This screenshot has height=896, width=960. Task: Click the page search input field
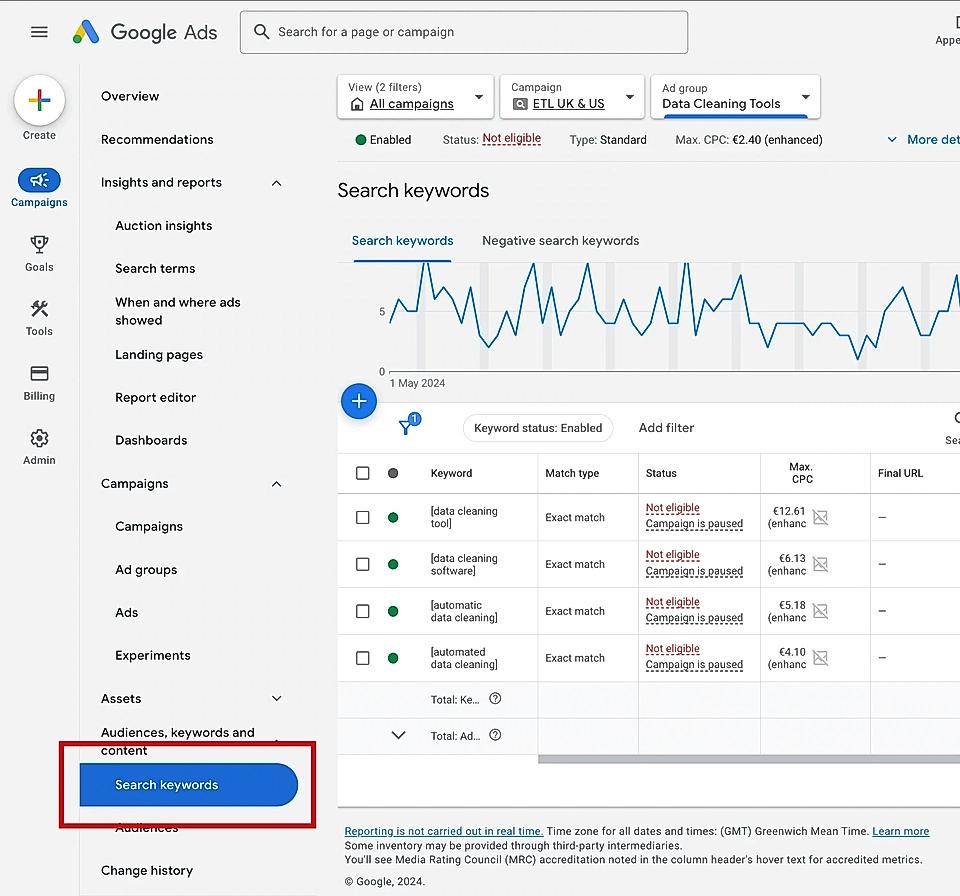coord(463,32)
